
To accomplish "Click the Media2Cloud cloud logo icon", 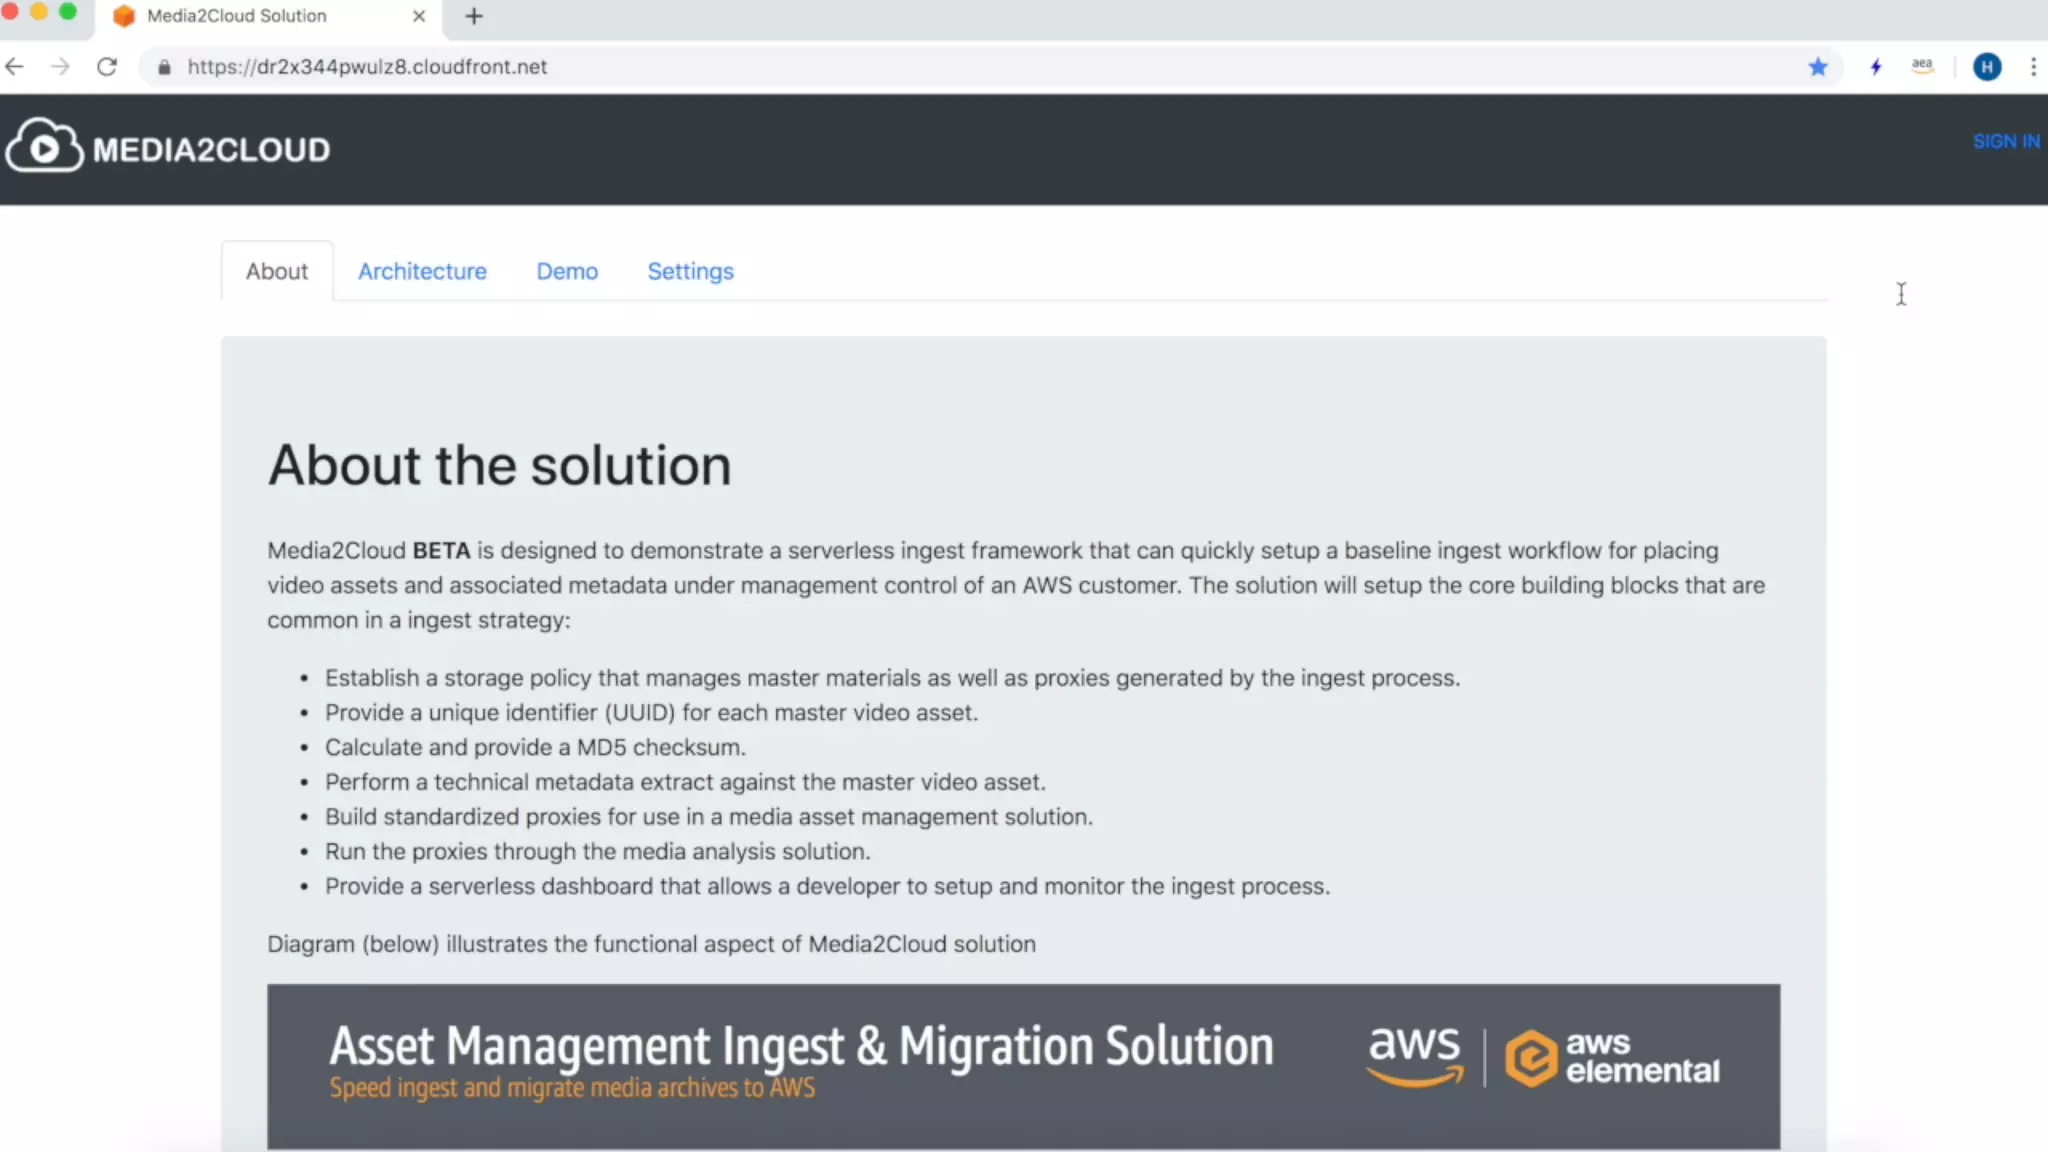I will point(44,146).
